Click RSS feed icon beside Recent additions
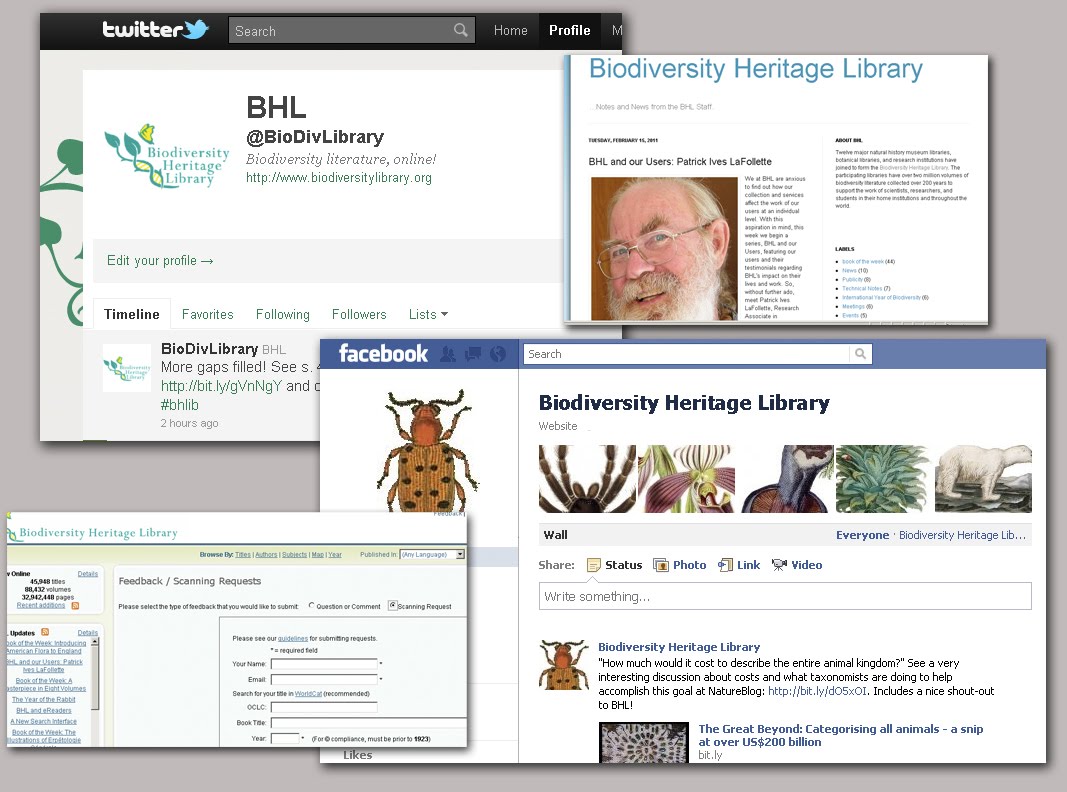This screenshot has height=792, width=1067. point(74,606)
